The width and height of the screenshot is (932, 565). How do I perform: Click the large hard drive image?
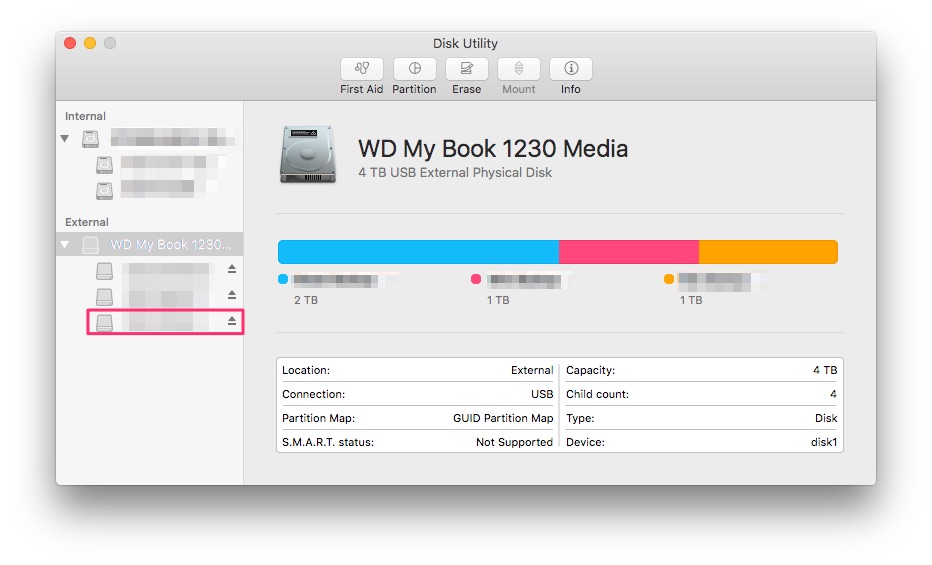(x=308, y=154)
